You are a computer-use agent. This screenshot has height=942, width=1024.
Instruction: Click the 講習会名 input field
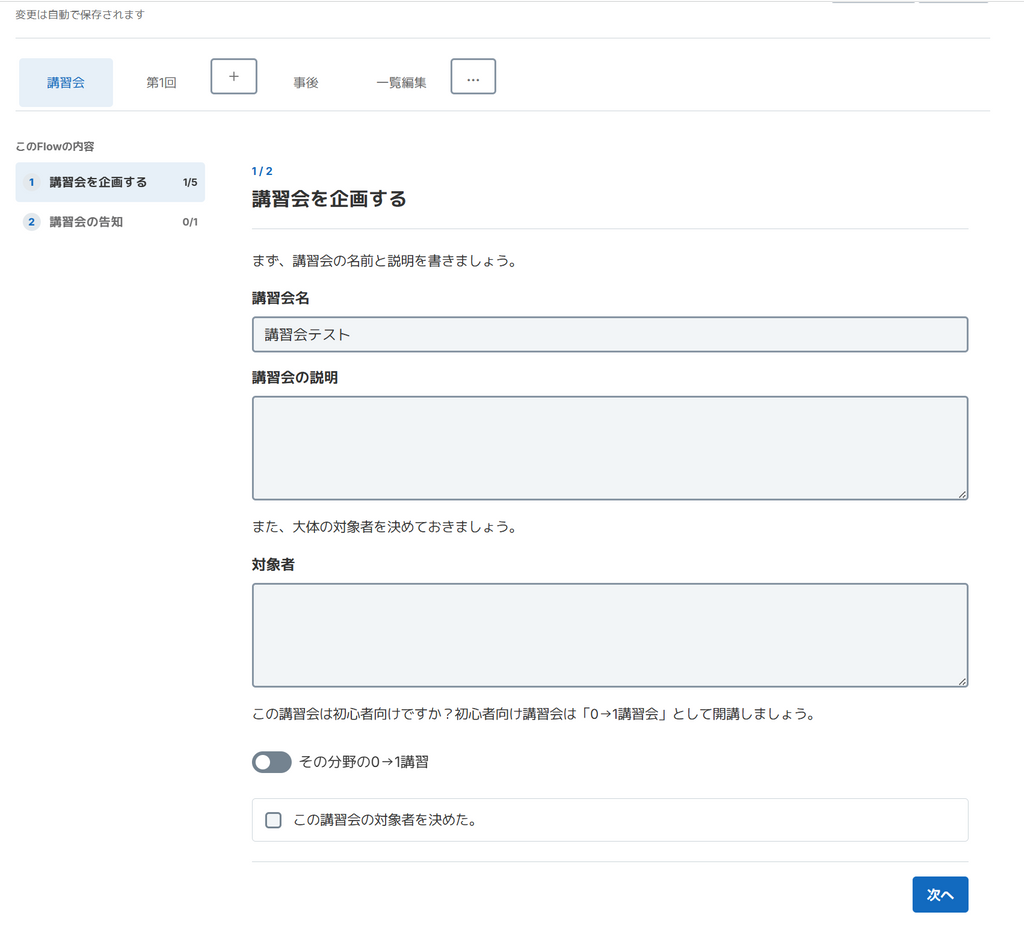[610, 334]
